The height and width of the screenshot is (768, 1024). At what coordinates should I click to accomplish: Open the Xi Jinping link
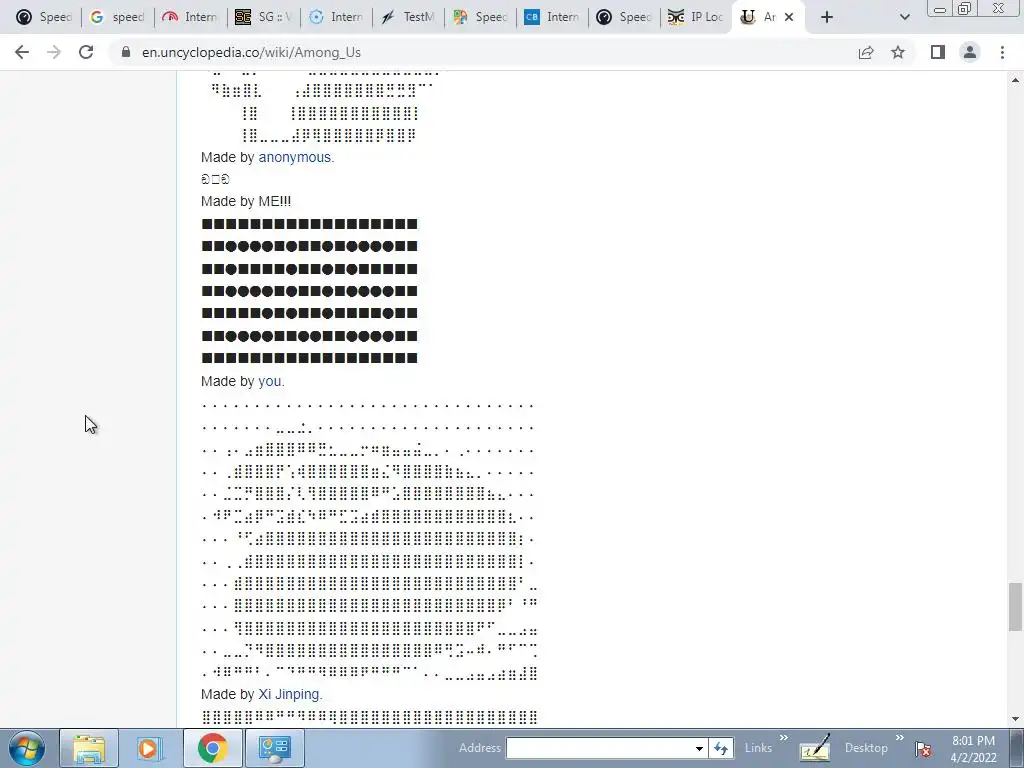coord(289,694)
